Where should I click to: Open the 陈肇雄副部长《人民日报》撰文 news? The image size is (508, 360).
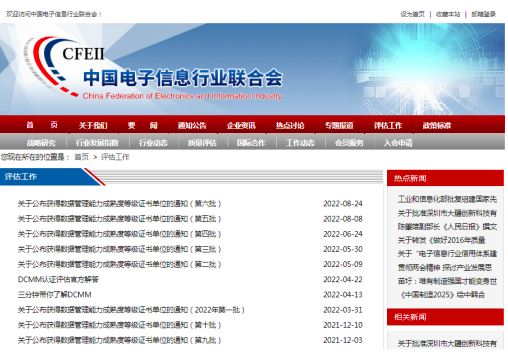pyautogui.click(x=447, y=227)
